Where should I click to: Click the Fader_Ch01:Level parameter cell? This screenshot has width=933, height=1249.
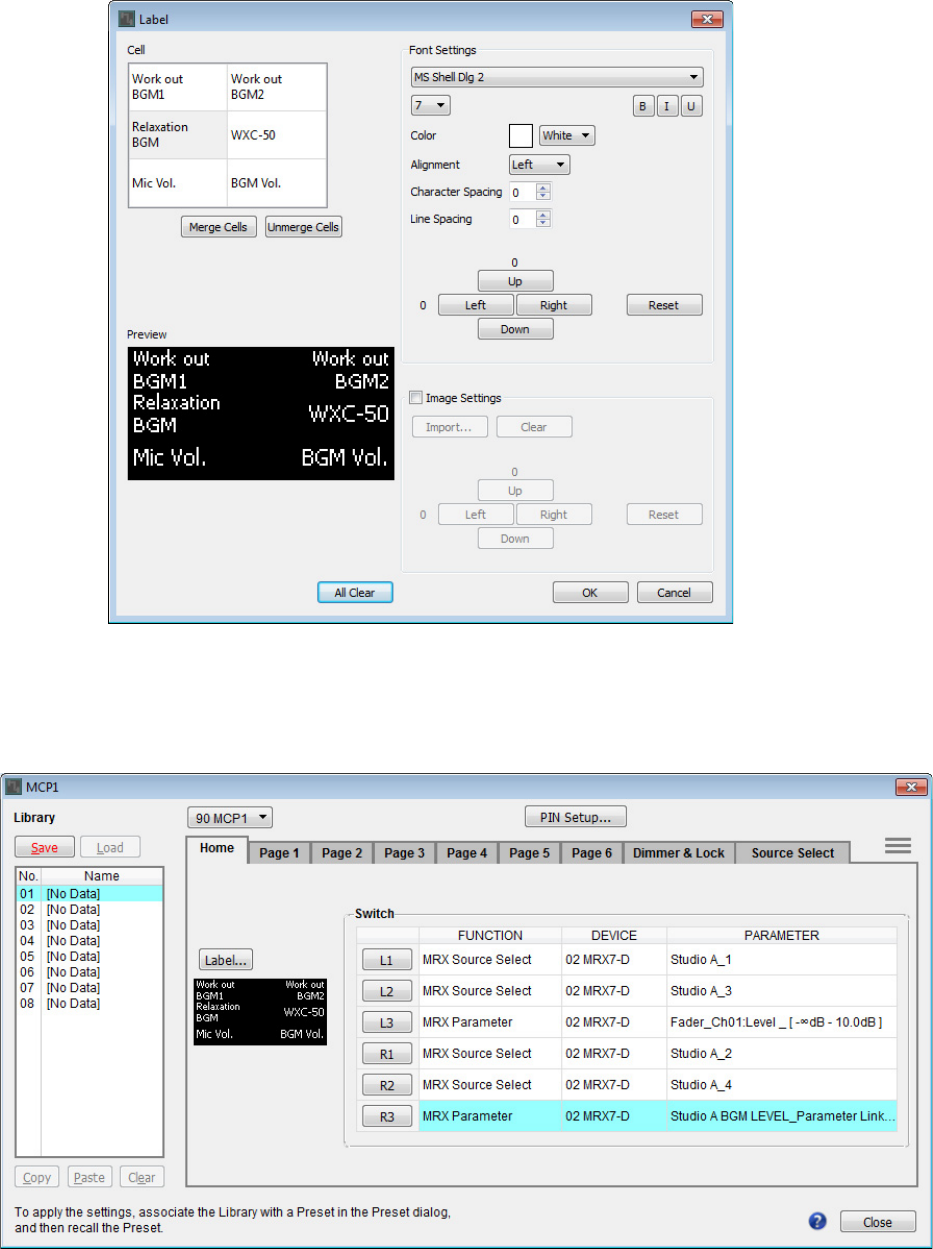782,1023
